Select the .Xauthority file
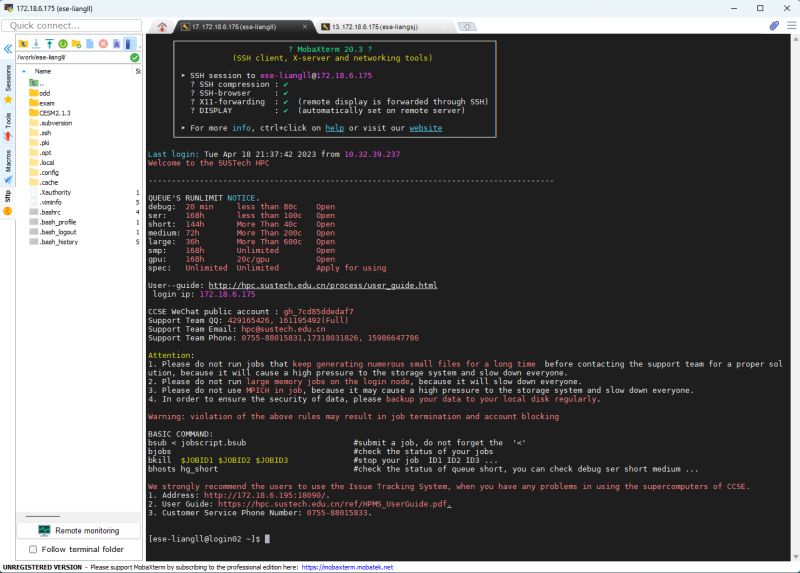This screenshot has width=800, height=573. pos(50,193)
